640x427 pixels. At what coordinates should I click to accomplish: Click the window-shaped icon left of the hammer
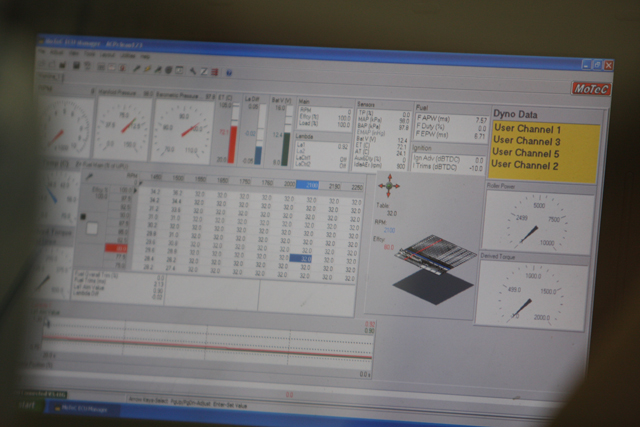point(179,70)
